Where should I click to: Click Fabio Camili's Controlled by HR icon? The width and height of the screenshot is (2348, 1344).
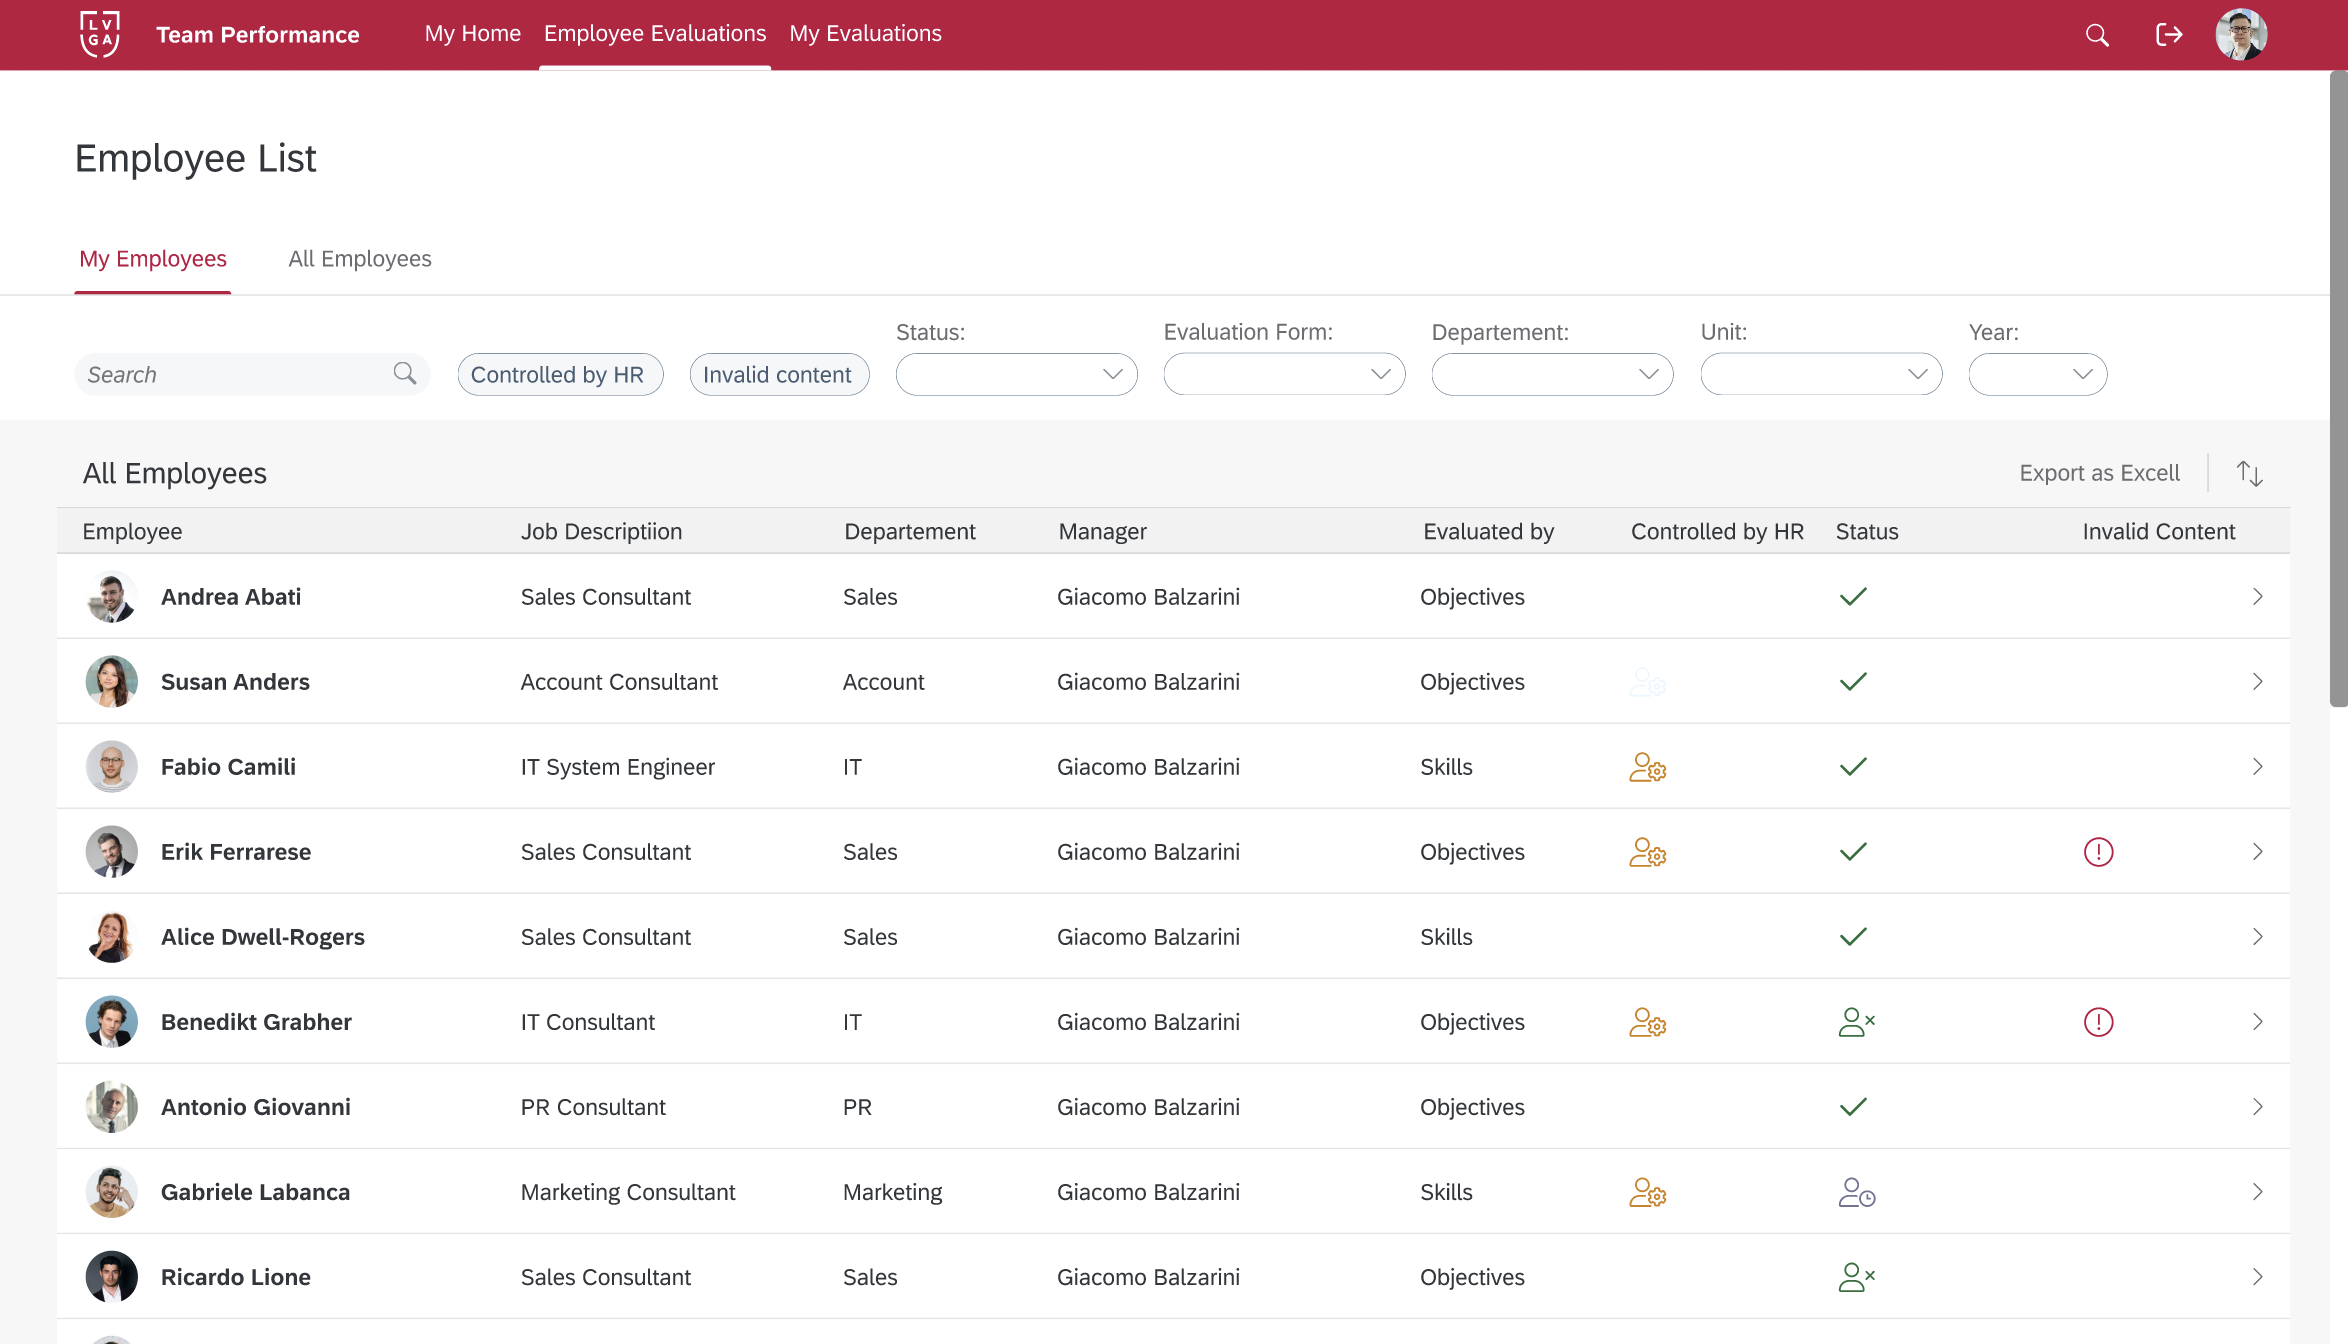1647,767
